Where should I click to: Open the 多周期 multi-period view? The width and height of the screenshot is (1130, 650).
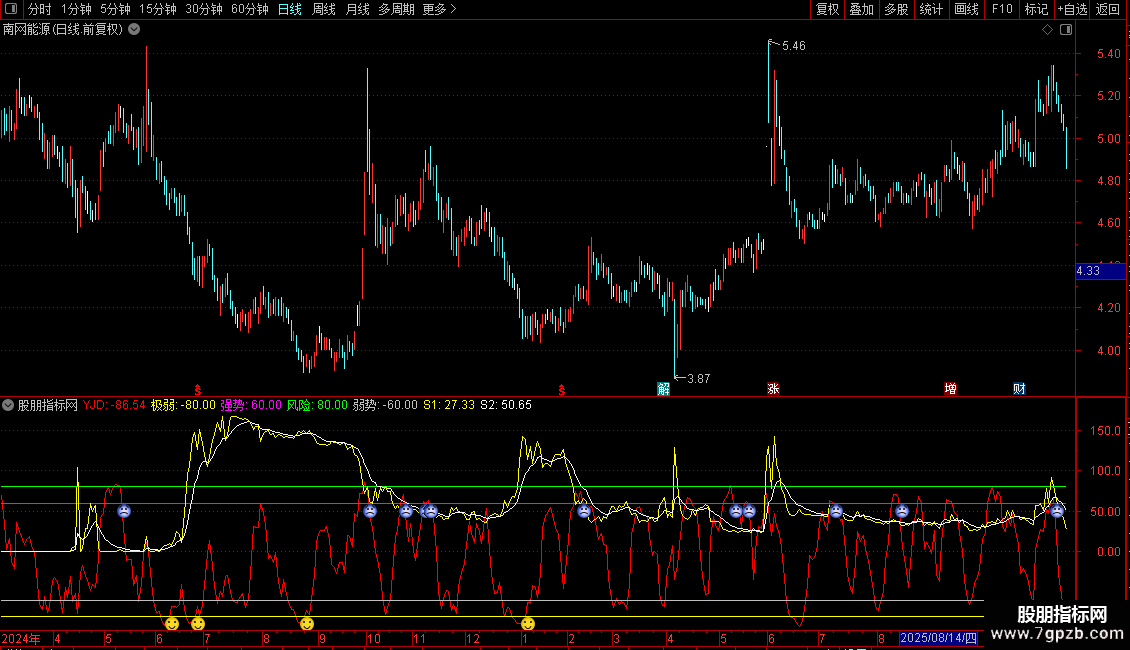tap(396, 9)
